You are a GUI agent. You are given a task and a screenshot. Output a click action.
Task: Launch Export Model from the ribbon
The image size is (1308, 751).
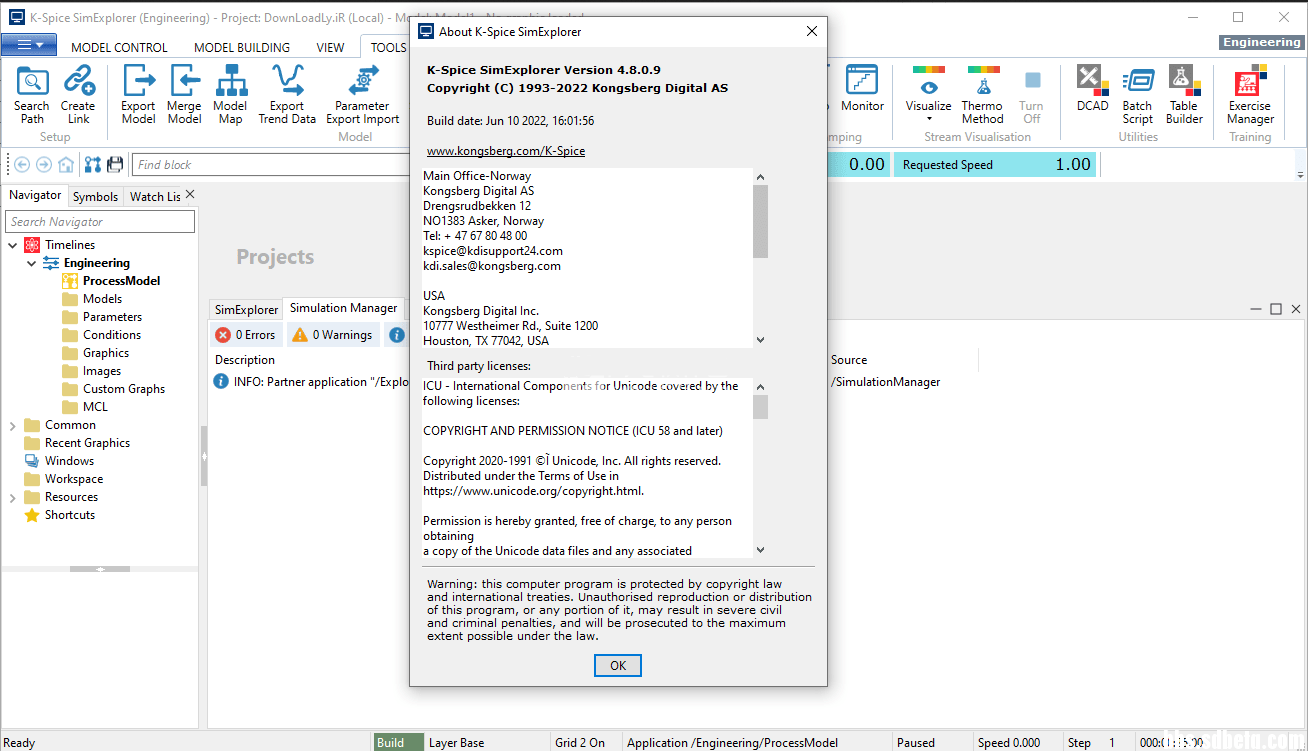coord(138,94)
